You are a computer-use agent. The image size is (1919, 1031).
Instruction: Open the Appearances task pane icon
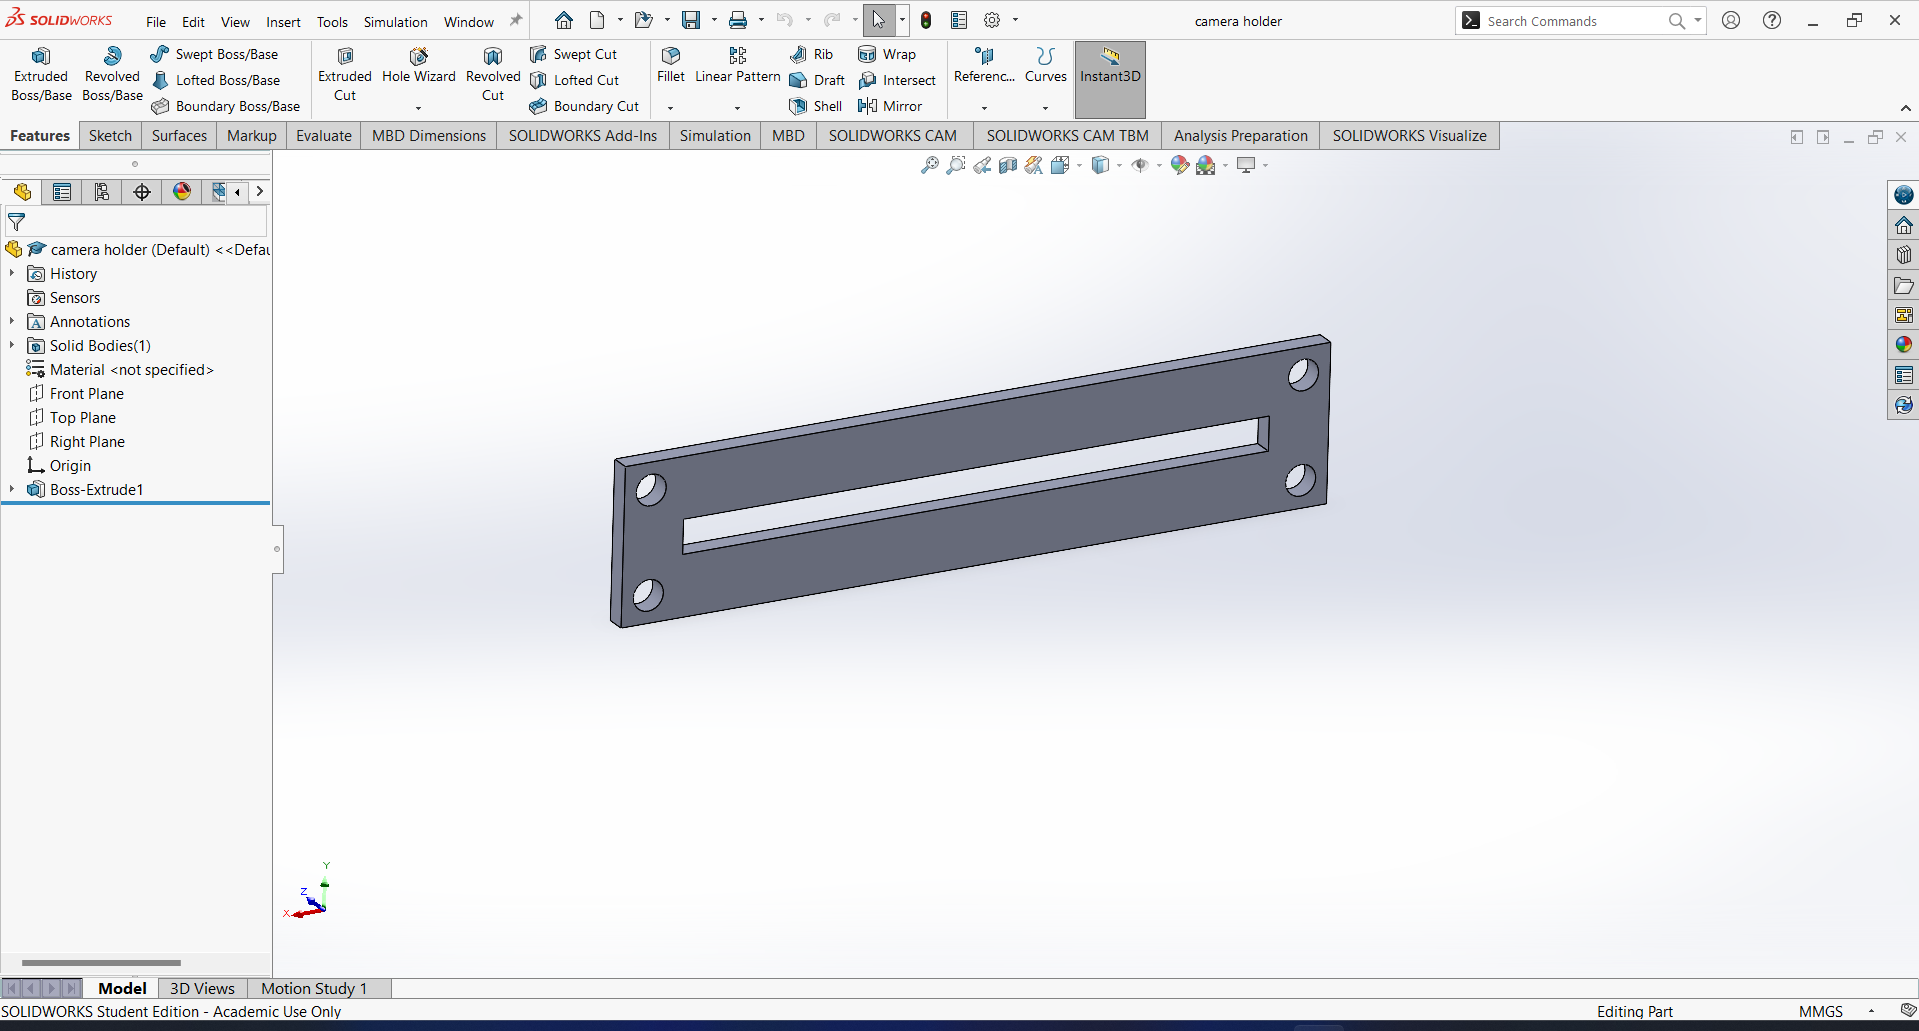pos(1903,345)
